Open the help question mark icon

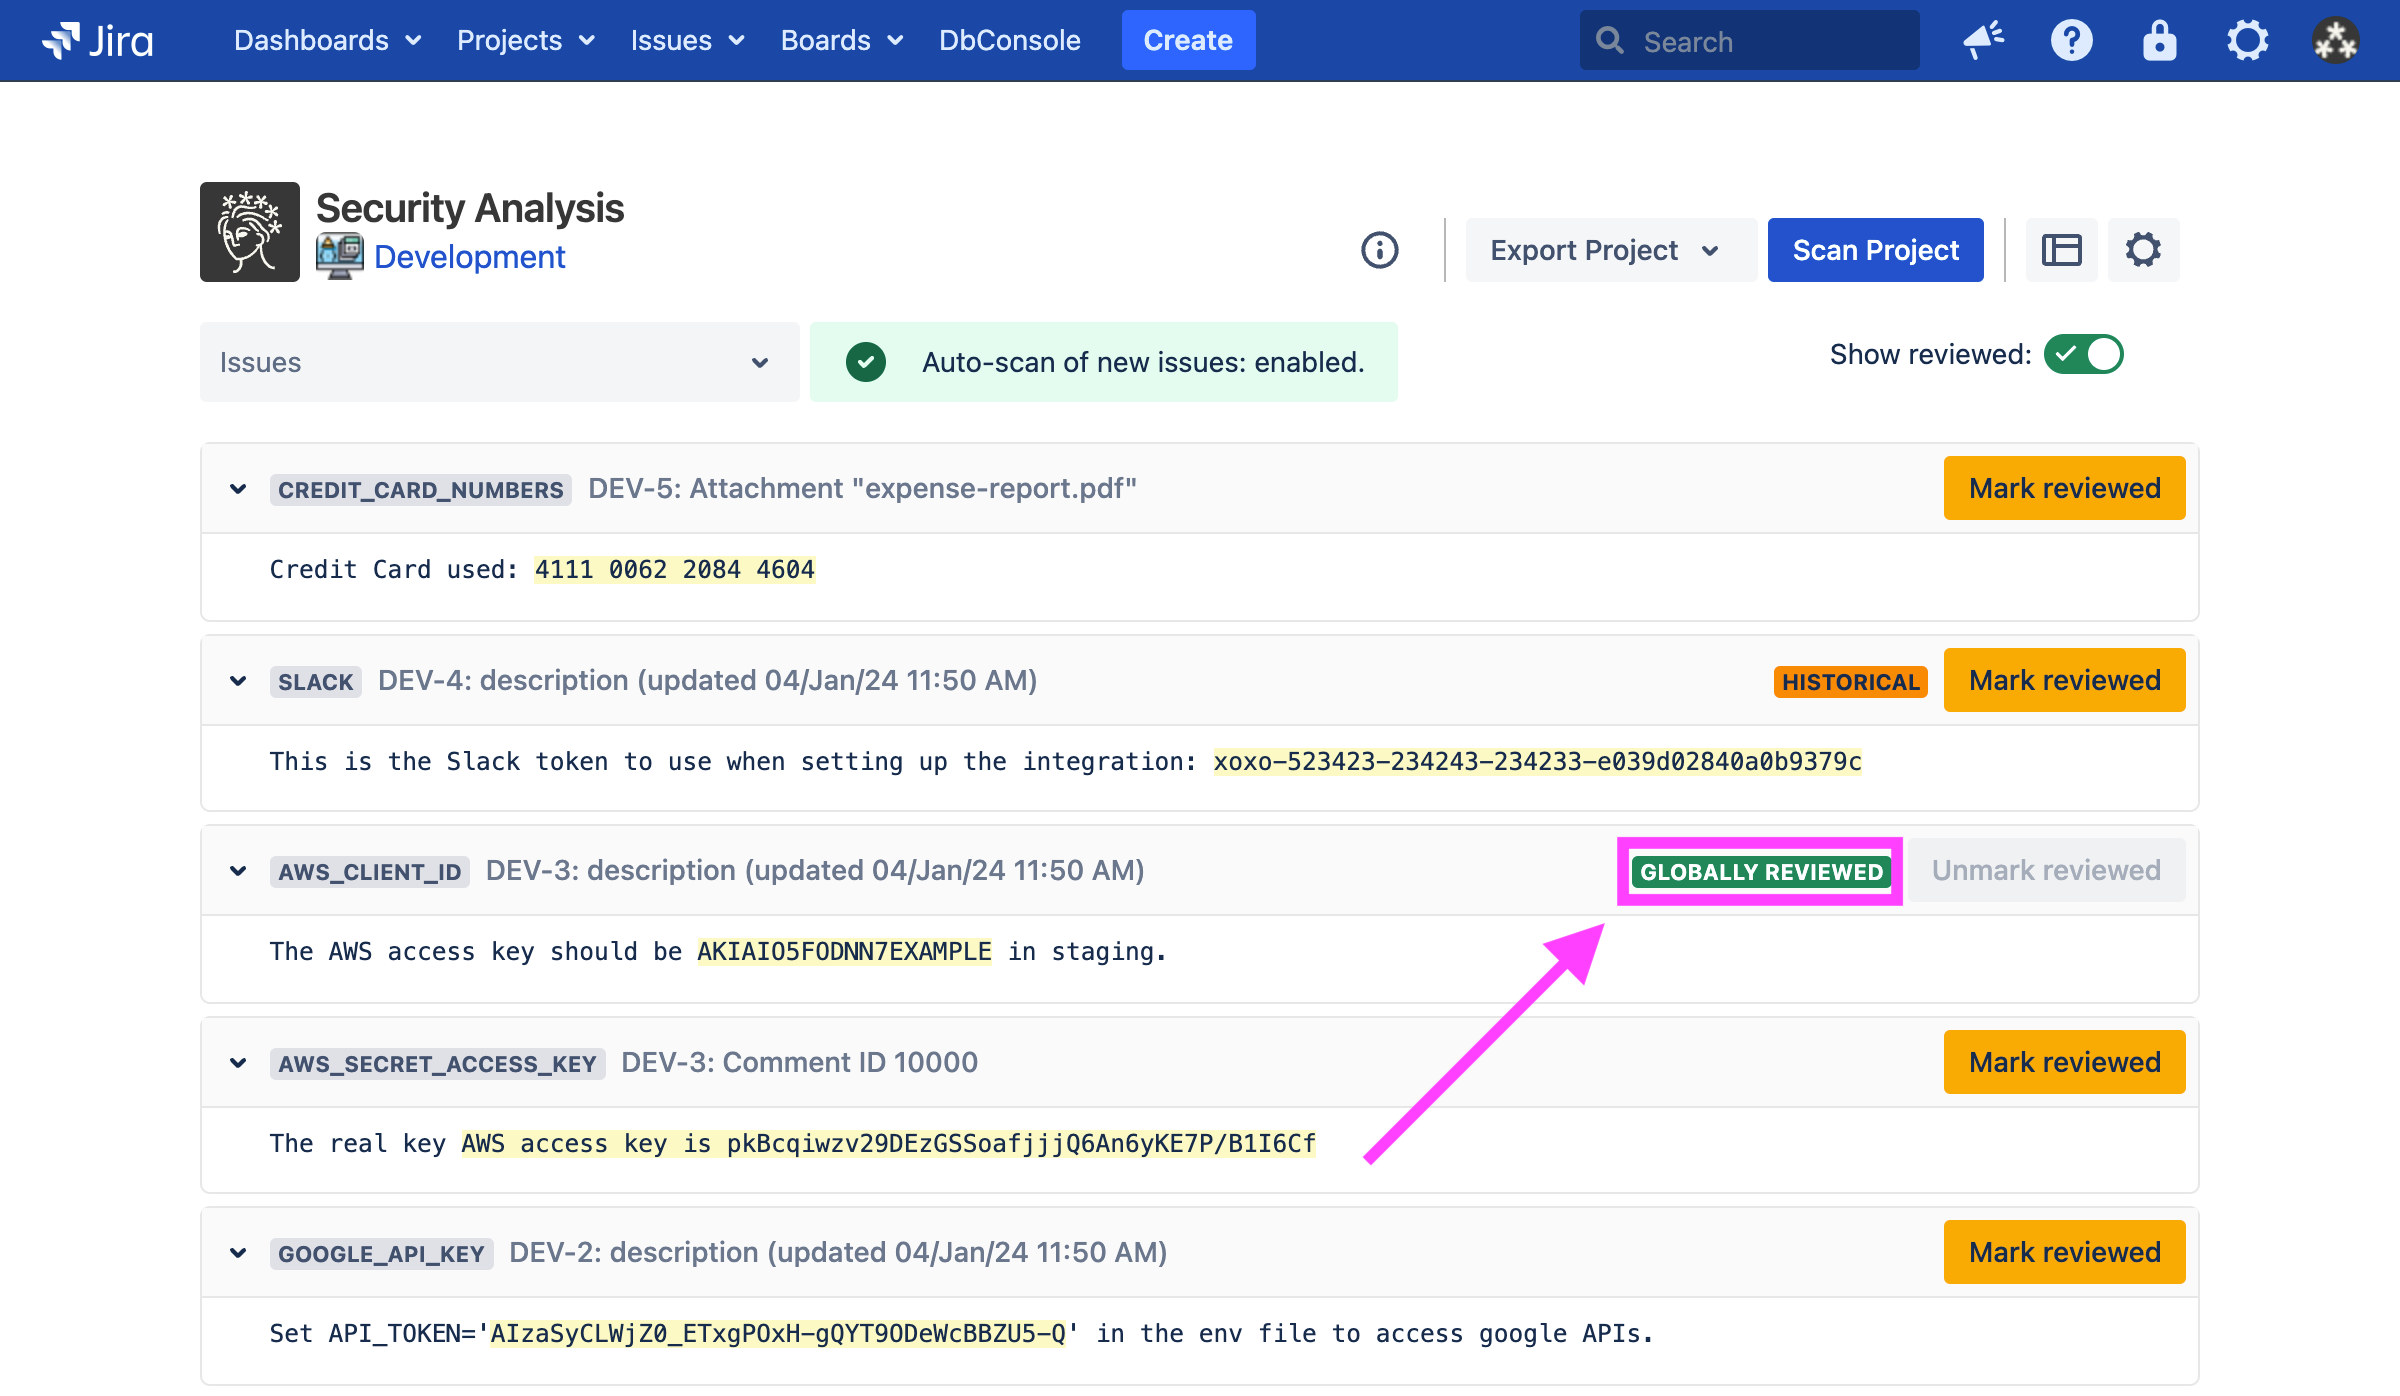2071,40
